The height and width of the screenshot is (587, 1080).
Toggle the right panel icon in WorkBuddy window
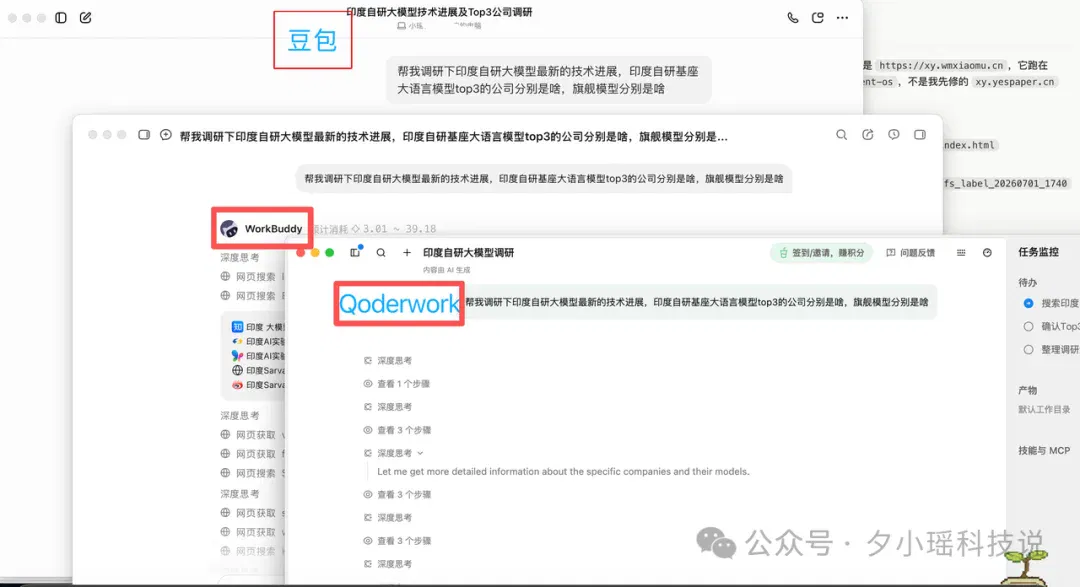[x=920, y=135]
